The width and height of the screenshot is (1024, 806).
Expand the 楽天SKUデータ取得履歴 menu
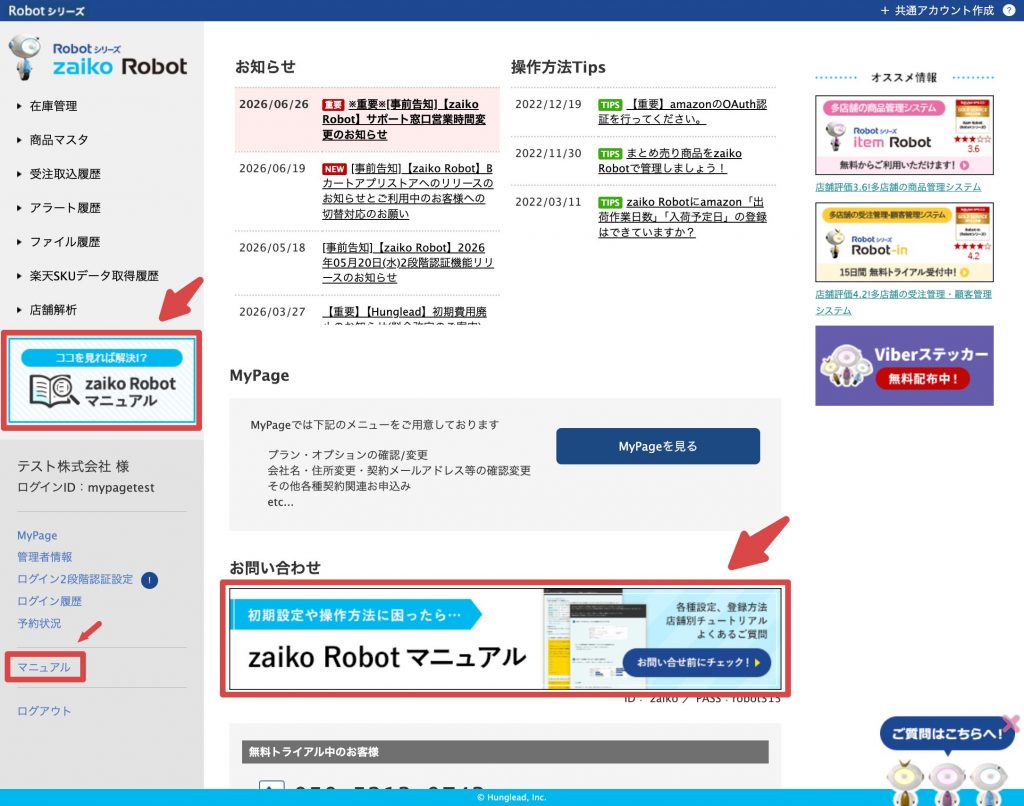click(93, 276)
